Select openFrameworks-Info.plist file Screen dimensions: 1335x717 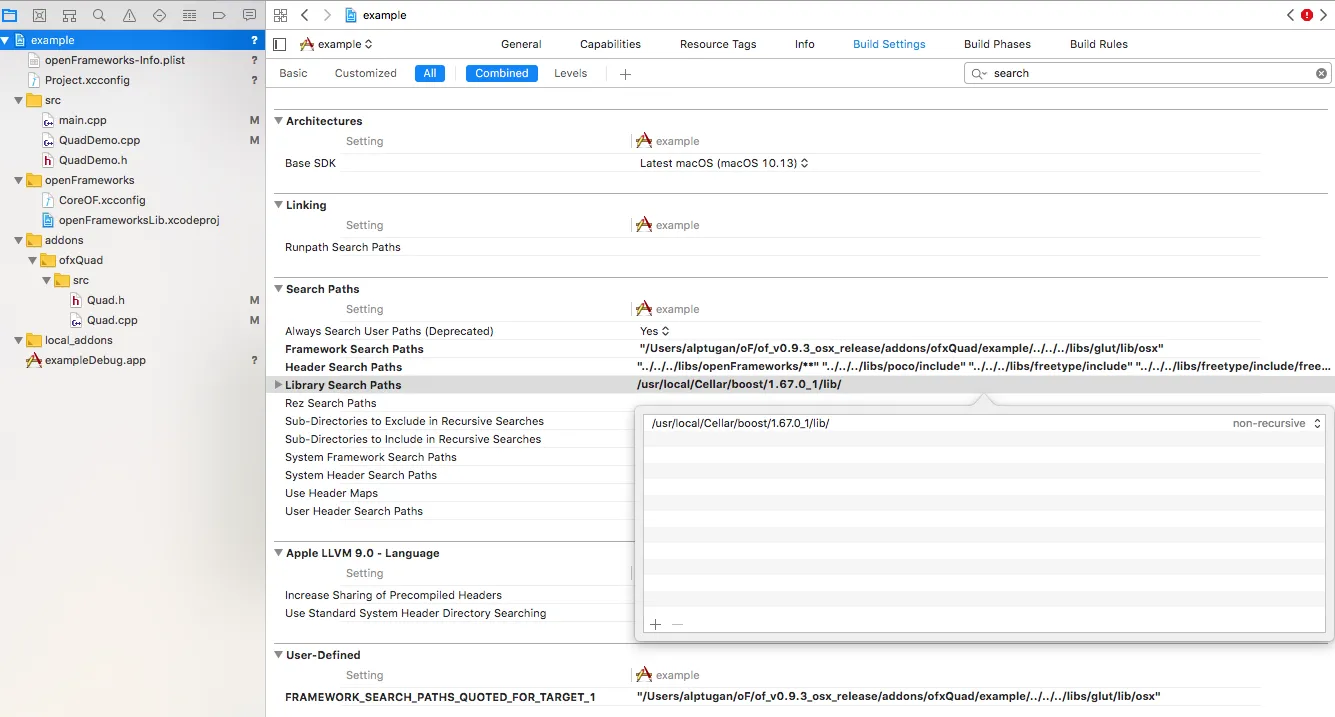[x=108, y=60]
